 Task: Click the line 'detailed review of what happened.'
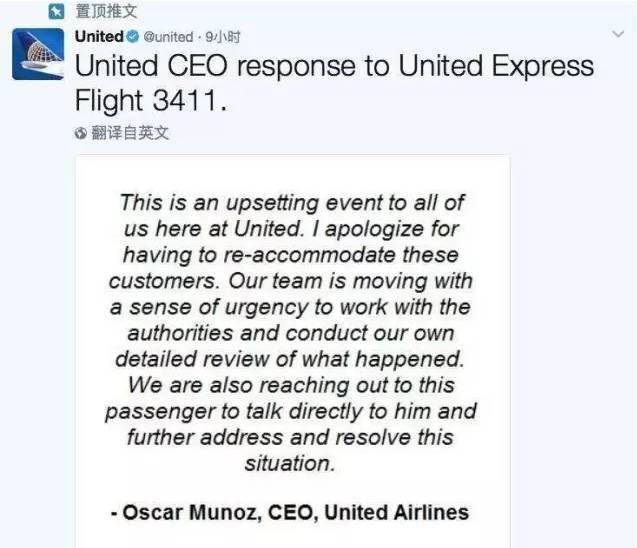tap(290, 359)
